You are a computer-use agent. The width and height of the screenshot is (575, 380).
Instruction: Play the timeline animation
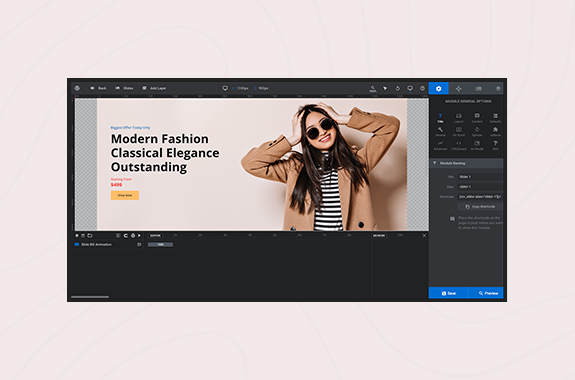point(139,235)
